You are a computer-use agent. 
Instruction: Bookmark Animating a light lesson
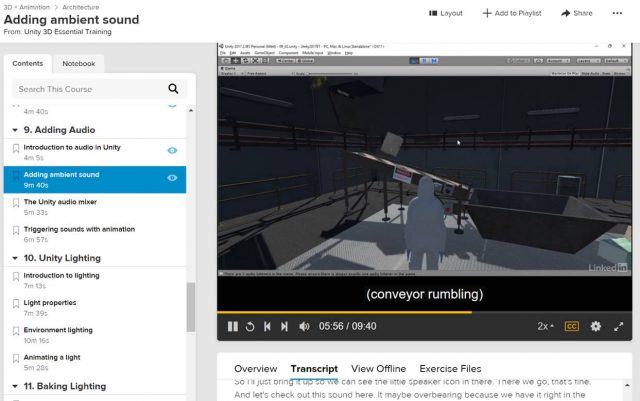16,358
